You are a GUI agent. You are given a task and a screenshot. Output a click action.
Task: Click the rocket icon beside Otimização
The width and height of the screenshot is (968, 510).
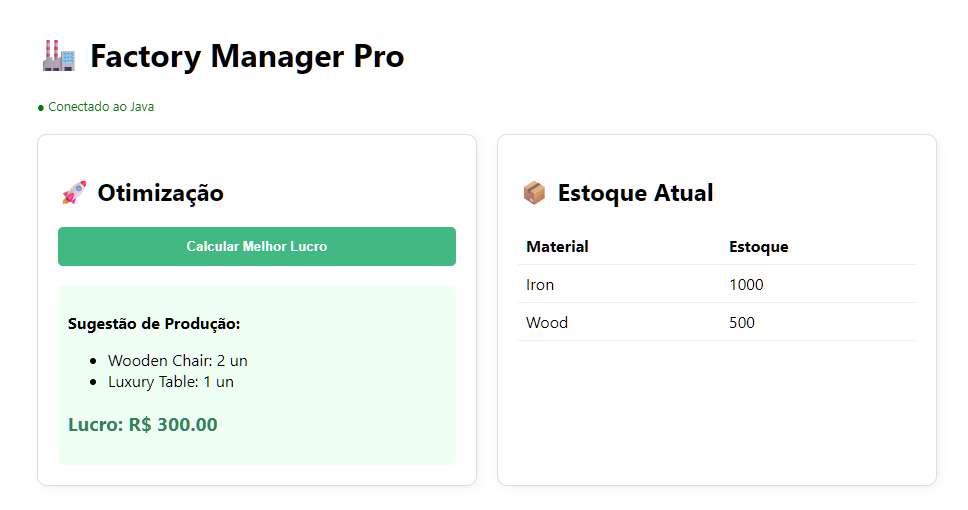point(74,193)
